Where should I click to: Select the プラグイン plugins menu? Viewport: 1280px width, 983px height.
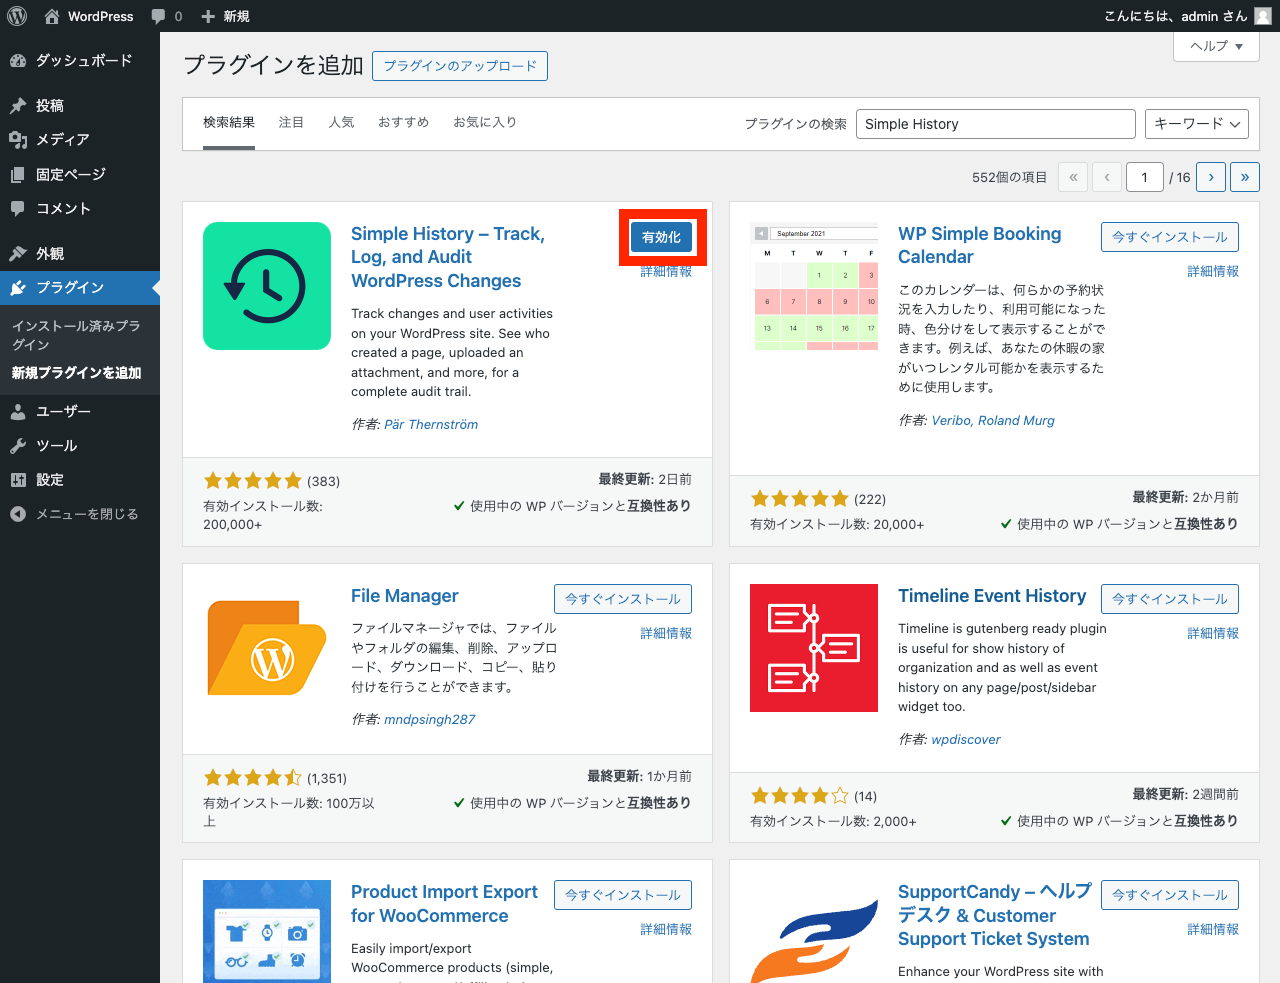pos(80,287)
